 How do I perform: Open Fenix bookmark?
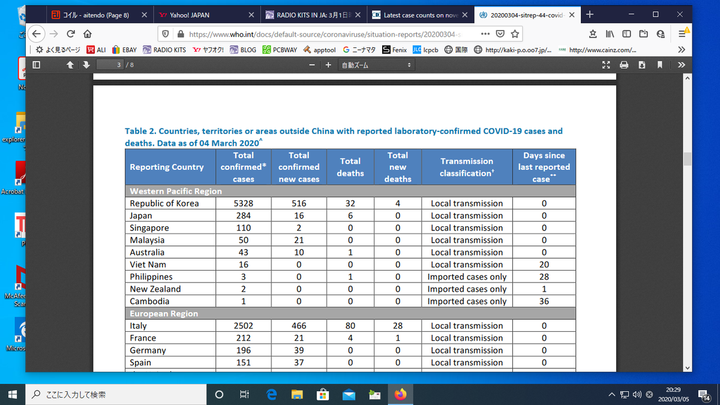pos(394,50)
